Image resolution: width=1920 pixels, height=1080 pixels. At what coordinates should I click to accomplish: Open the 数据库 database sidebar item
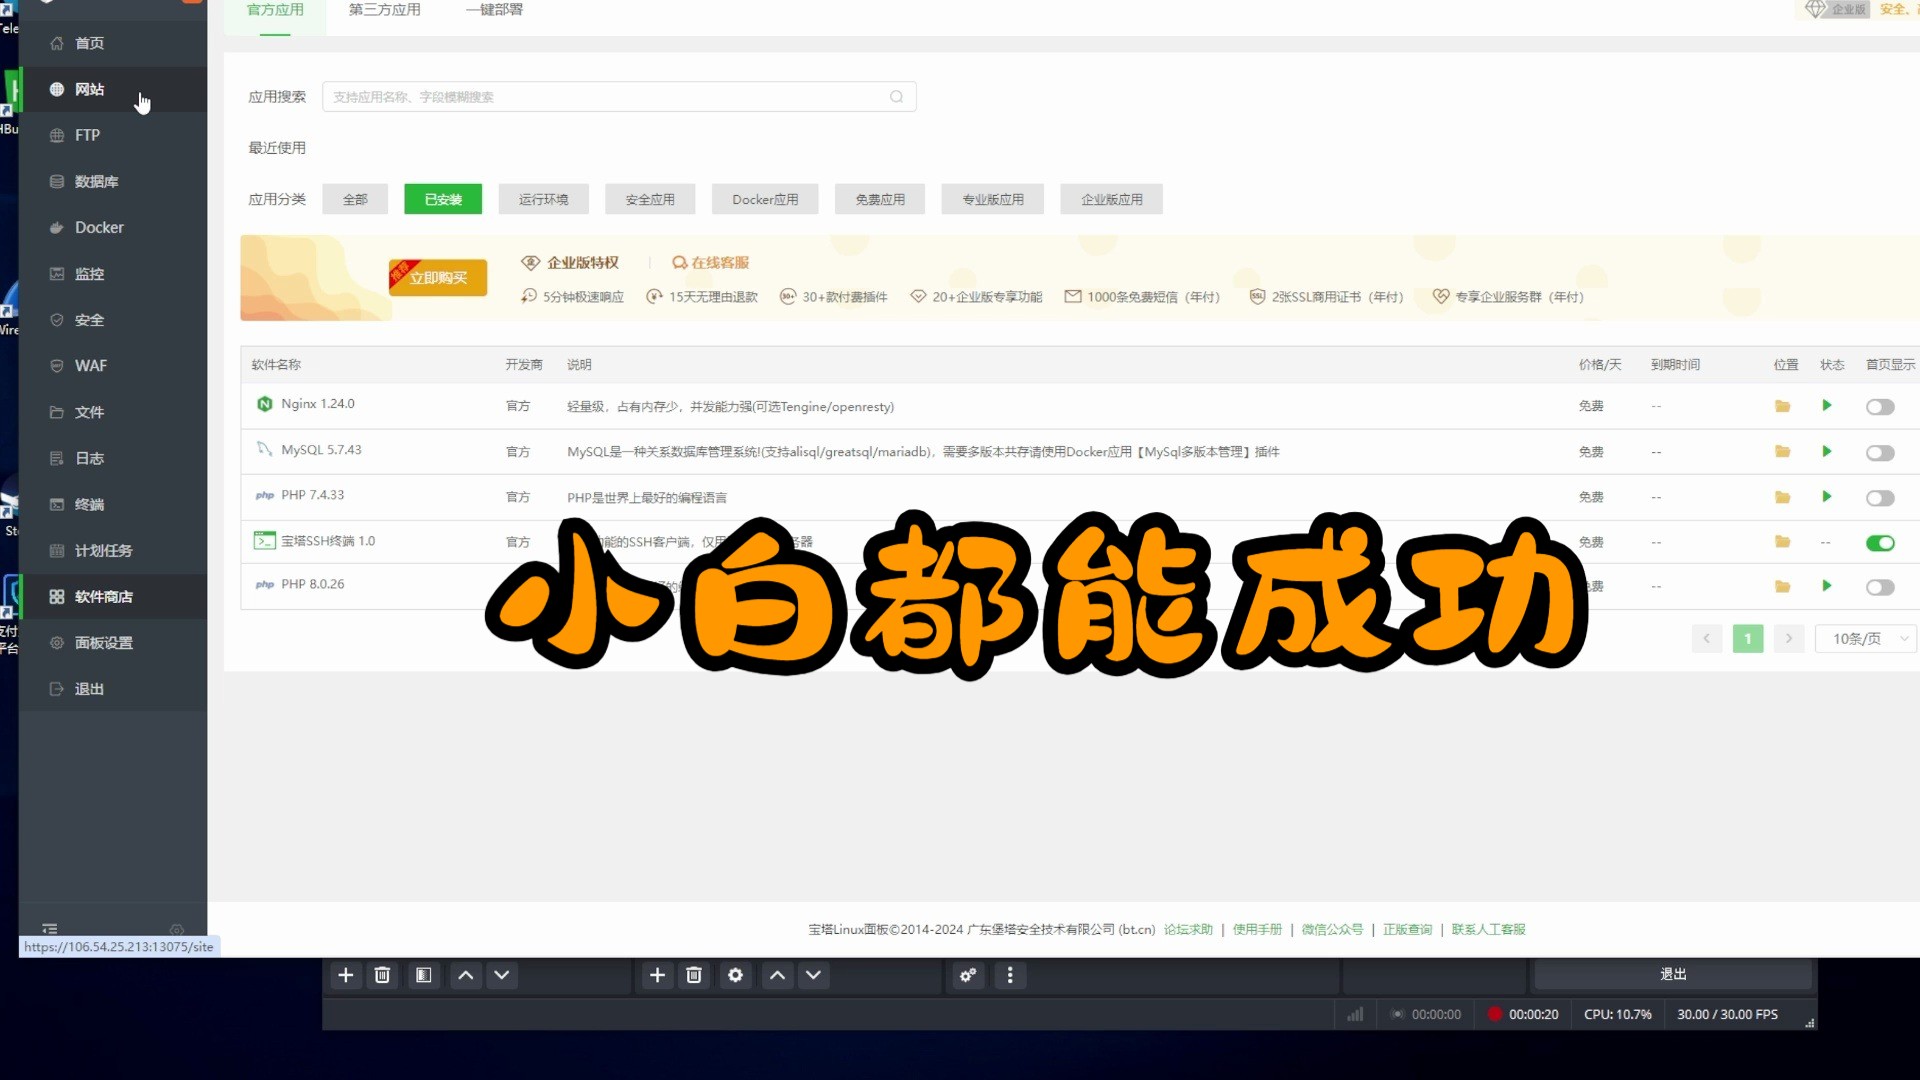(x=112, y=181)
